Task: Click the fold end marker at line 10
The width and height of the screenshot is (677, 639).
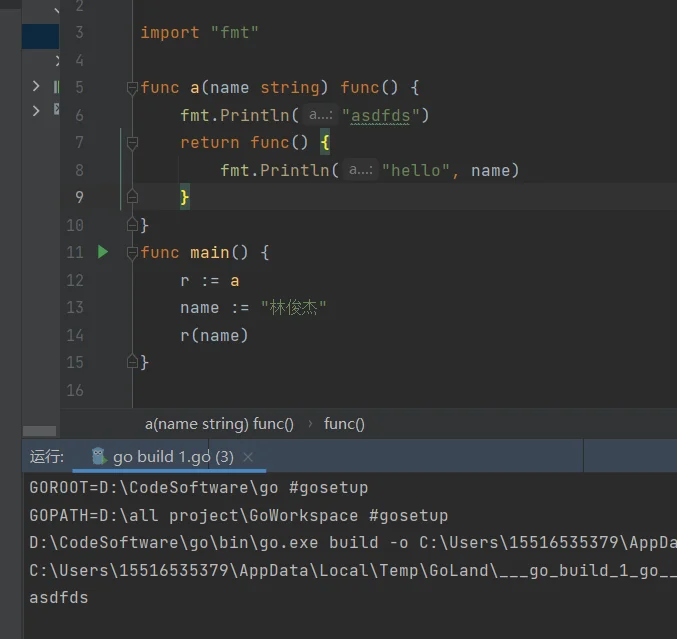Action: click(132, 225)
